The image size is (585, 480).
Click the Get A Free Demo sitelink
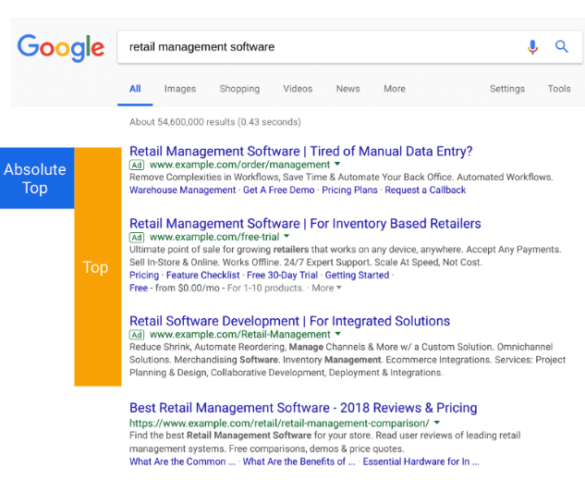pos(279,190)
